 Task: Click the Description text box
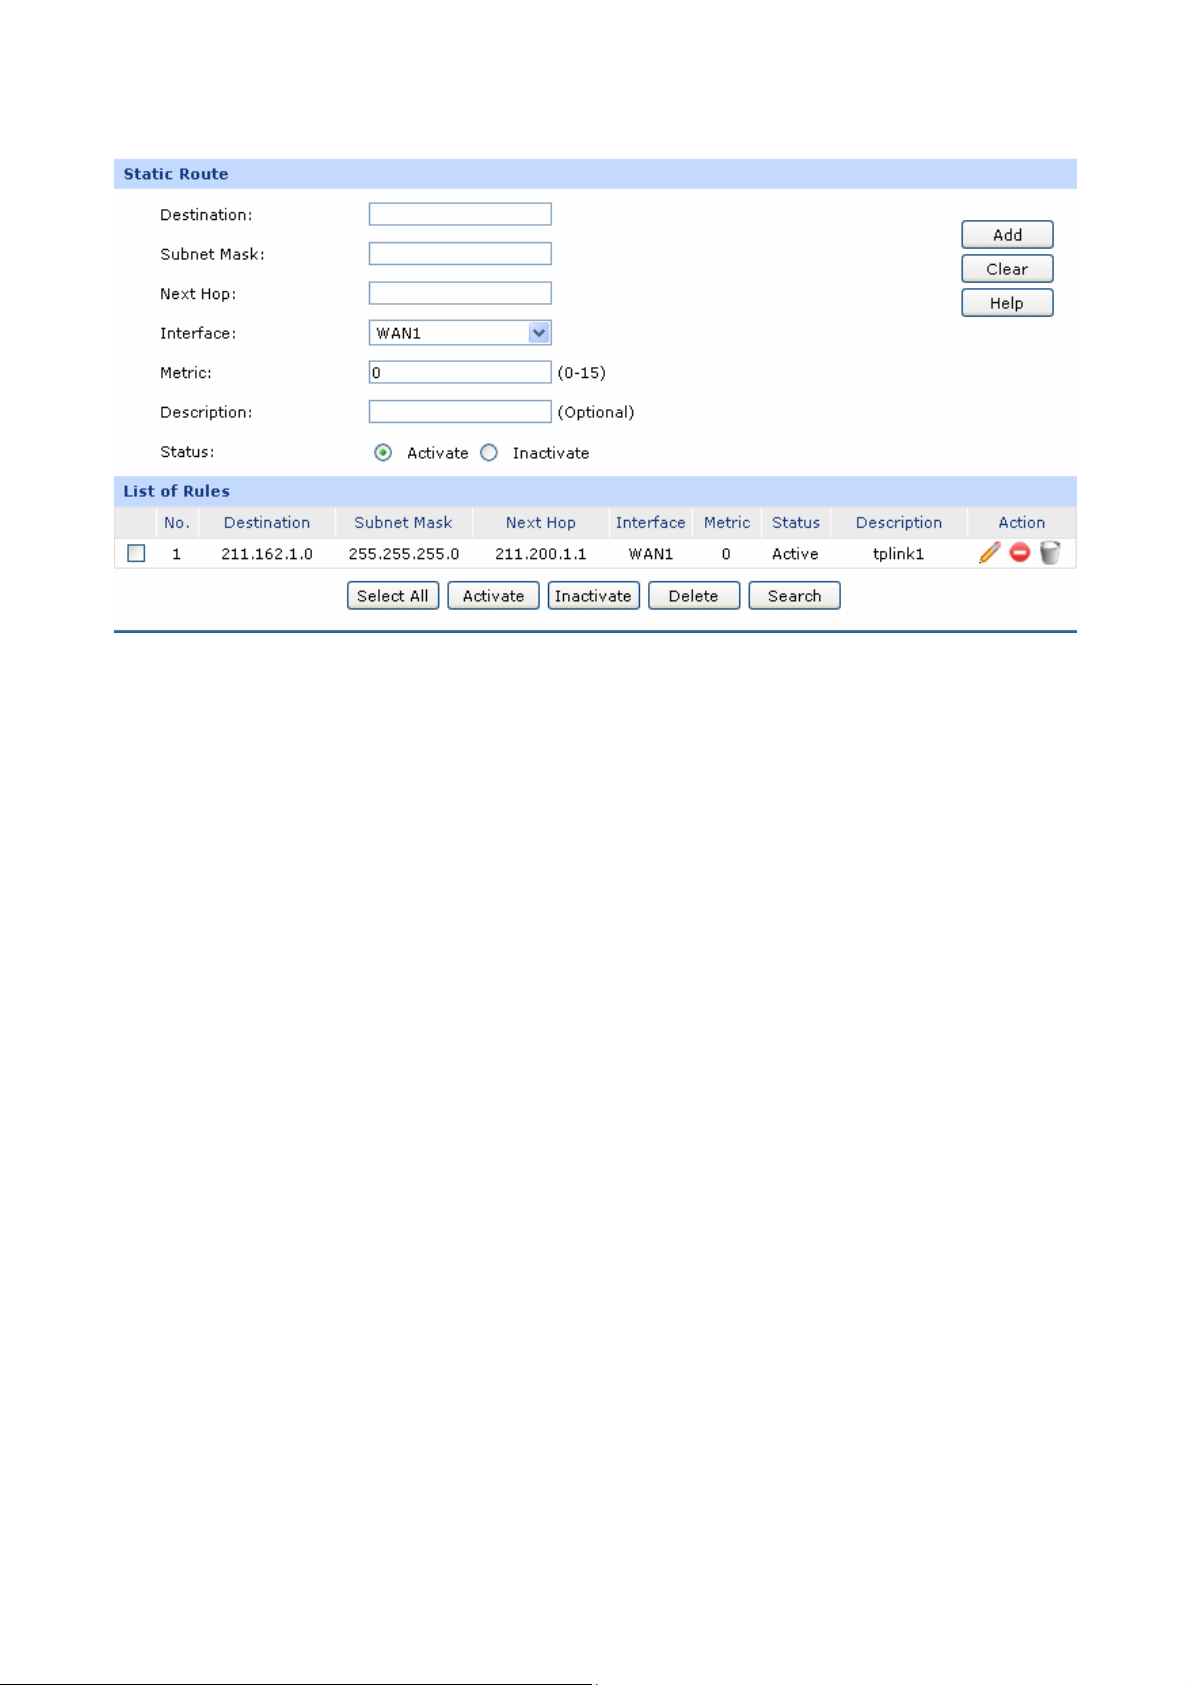pyautogui.click(x=460, y=412)
